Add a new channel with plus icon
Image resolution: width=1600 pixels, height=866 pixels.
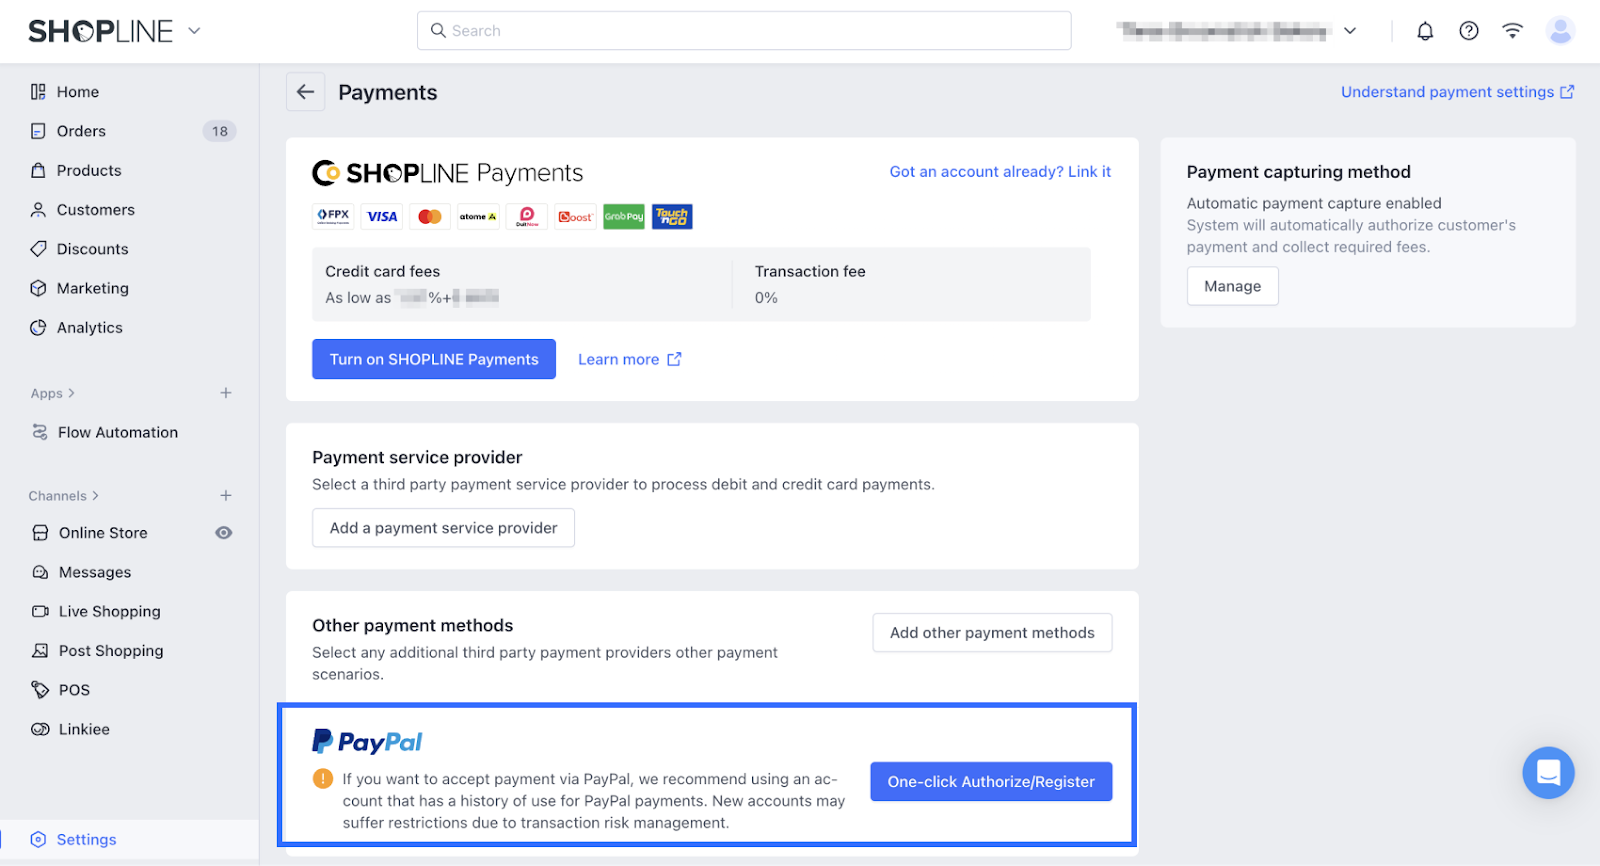click(226, 496)
